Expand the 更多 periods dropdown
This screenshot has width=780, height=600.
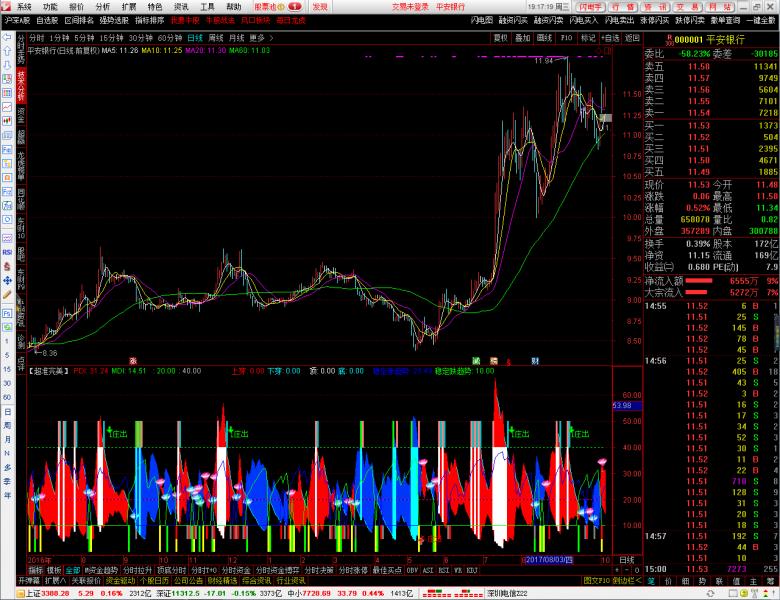pos(262,38)
